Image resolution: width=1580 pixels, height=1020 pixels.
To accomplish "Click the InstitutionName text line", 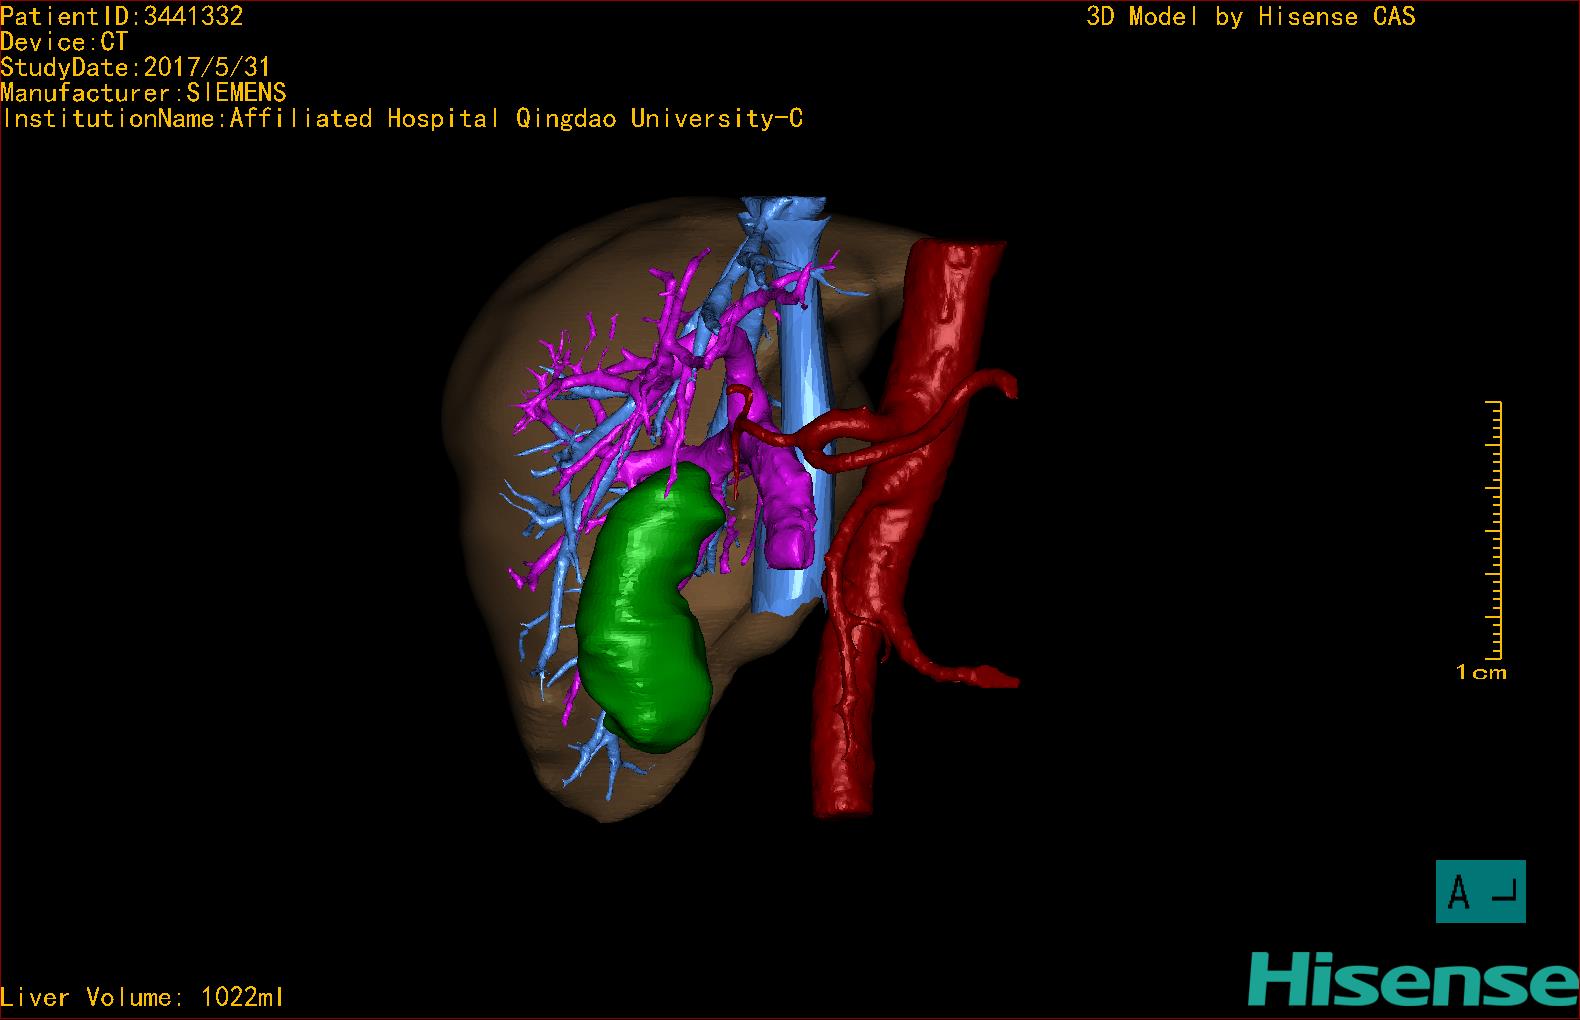I will point(402,119).
